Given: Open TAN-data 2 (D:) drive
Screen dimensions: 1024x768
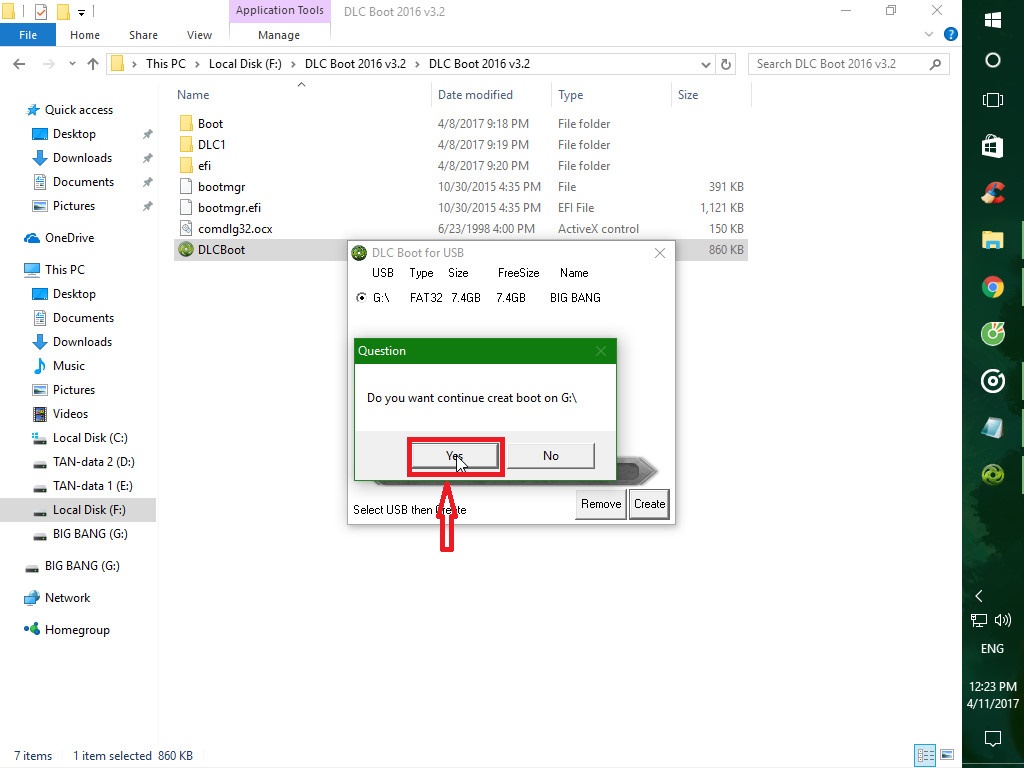Looking at the screenshot, I should (93, 462).
